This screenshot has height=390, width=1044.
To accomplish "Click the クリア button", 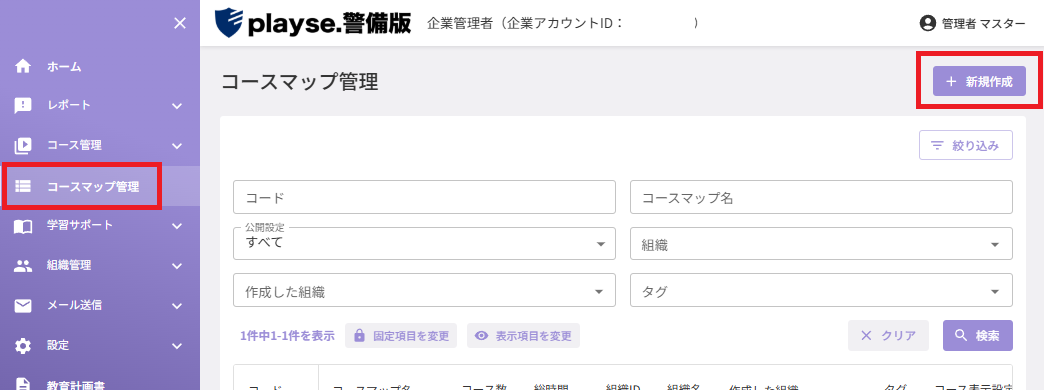I will (888, 335).
